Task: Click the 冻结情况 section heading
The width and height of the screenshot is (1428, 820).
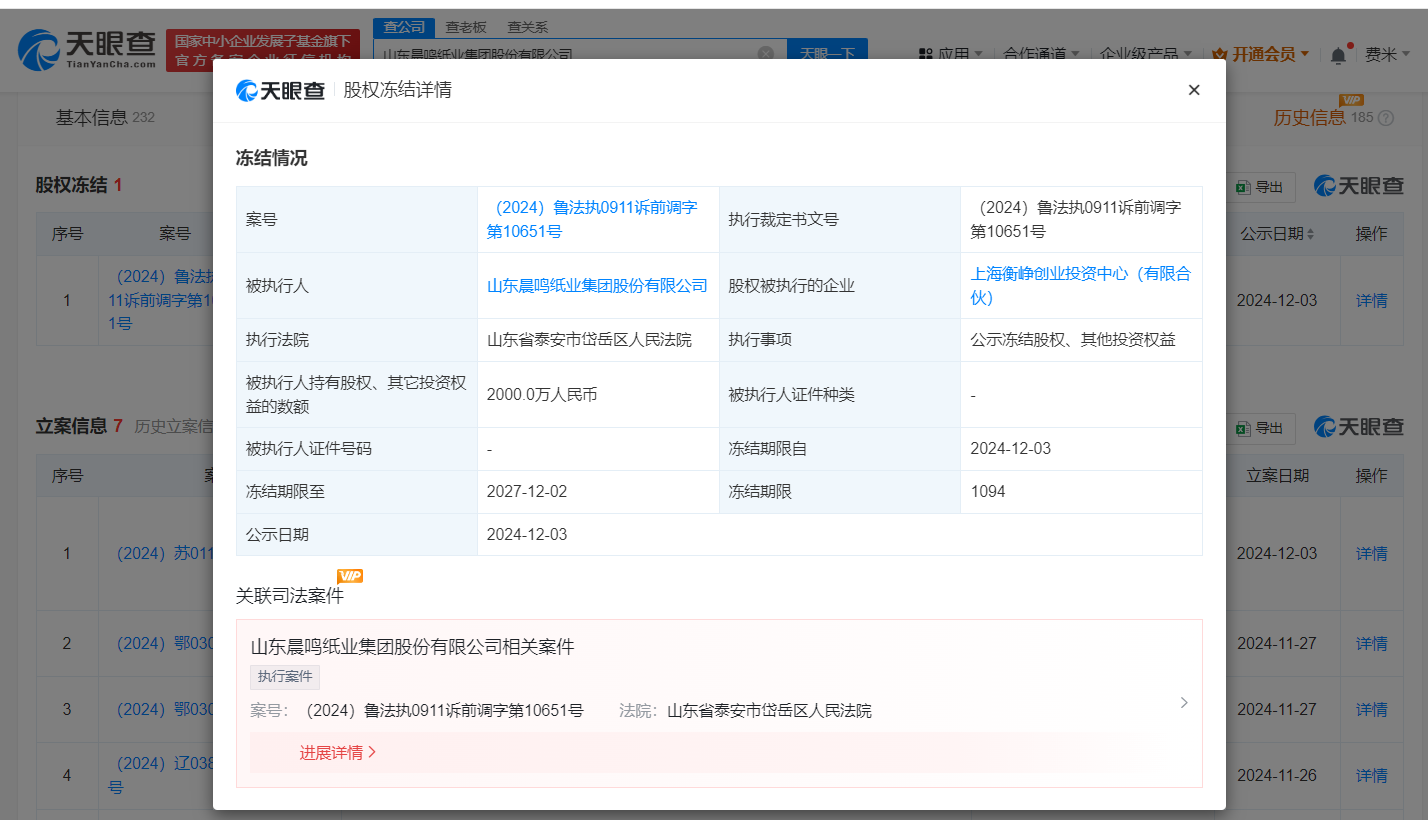Action: coord(271,158)
